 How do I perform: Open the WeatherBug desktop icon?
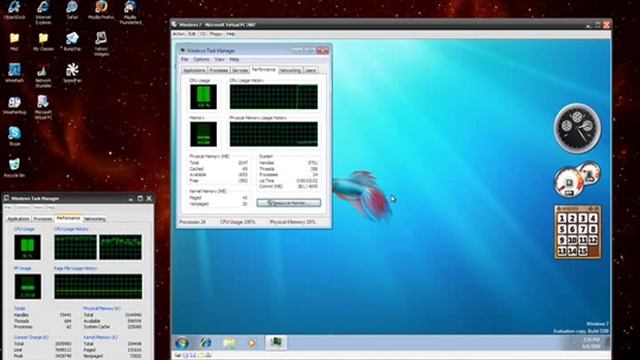pos(14,105)
